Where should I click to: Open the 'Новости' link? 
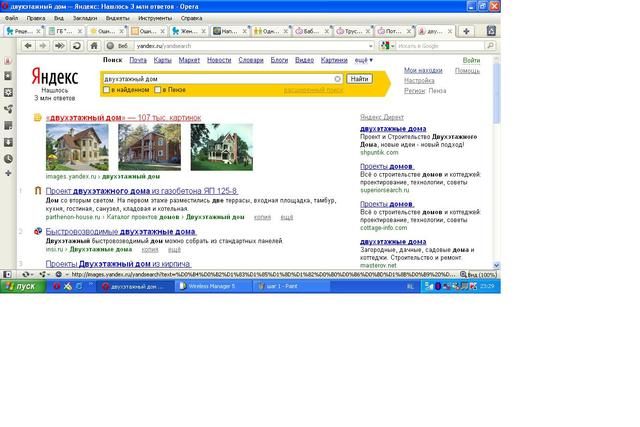point(219,60)
